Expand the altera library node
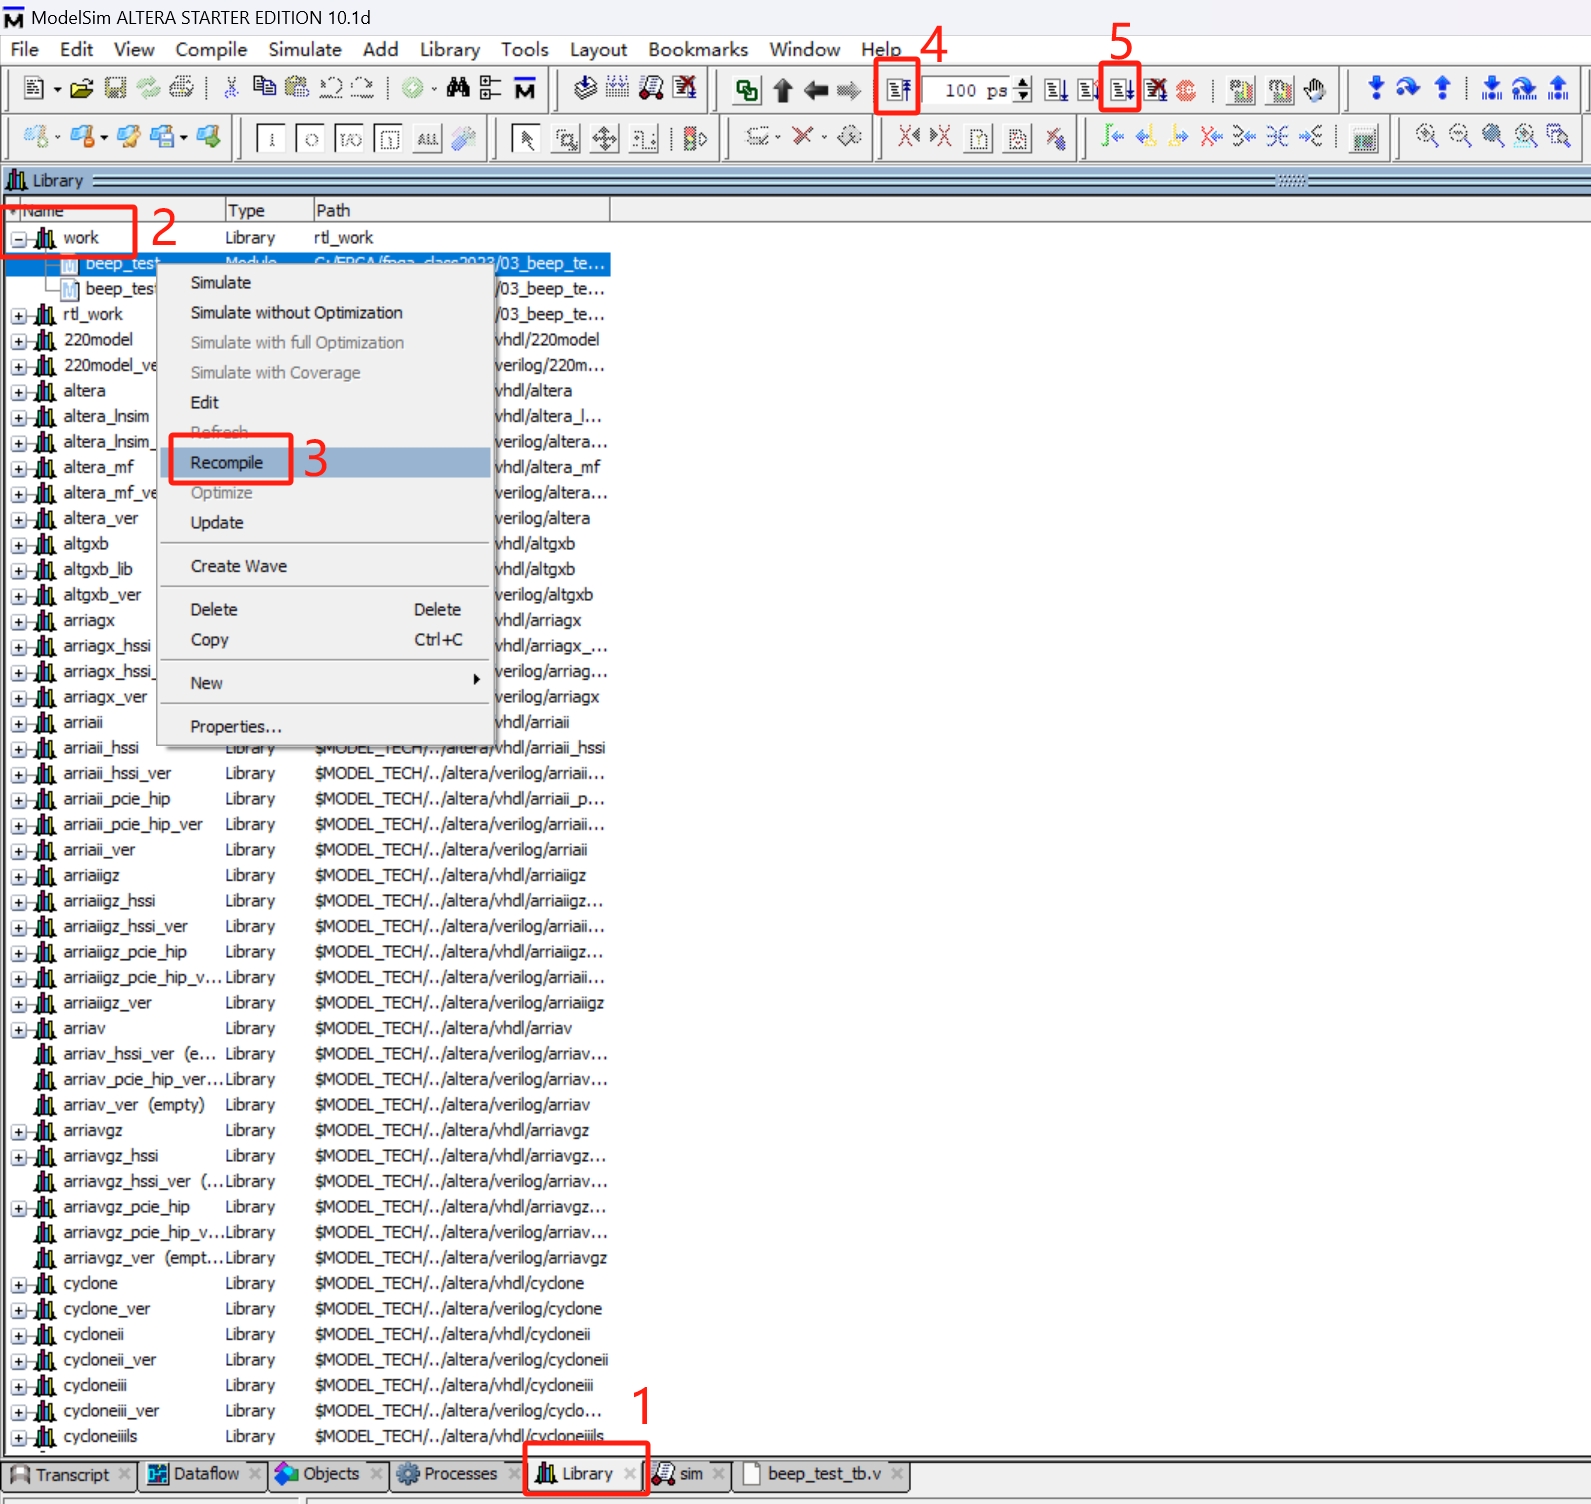The image size is (1591, 1504). 18,391
